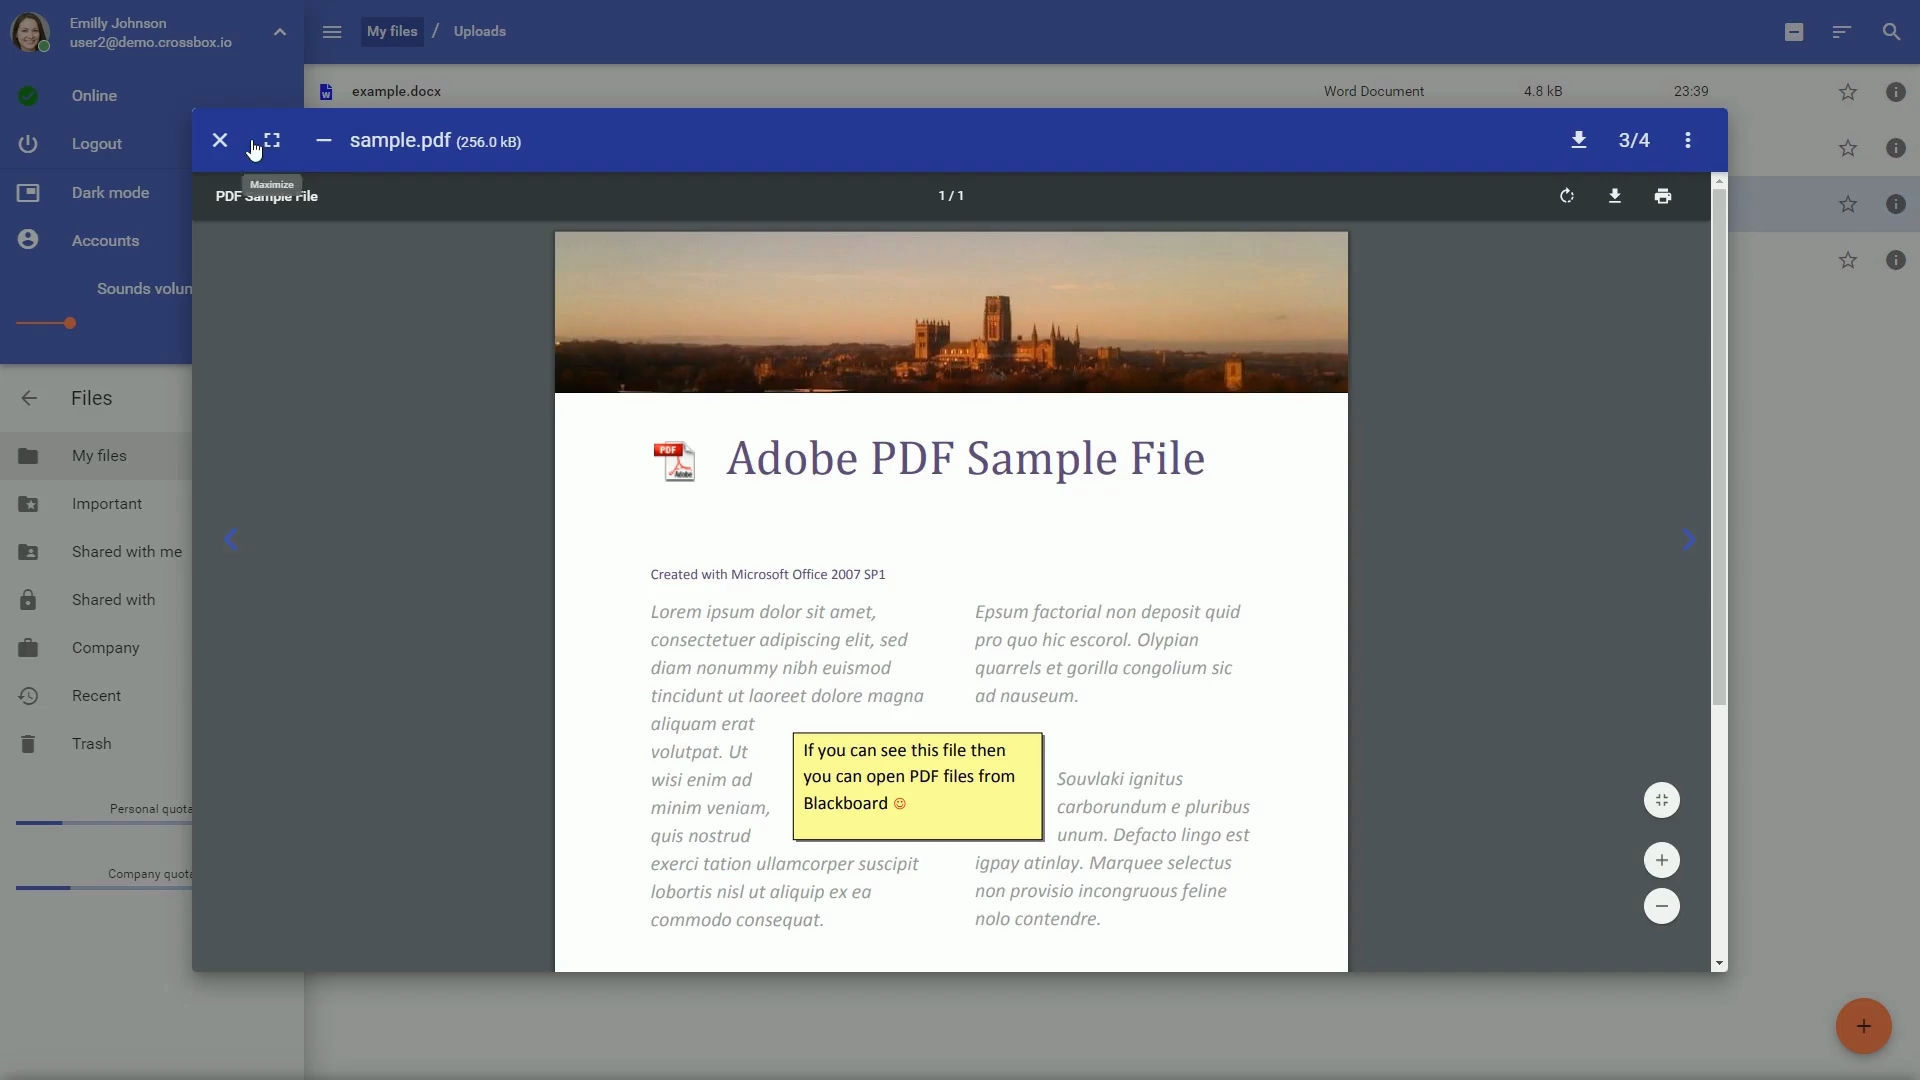Go back using the Files back arrow
The width and height of the screenshot is (1920, 1080).
click(29, 398)
